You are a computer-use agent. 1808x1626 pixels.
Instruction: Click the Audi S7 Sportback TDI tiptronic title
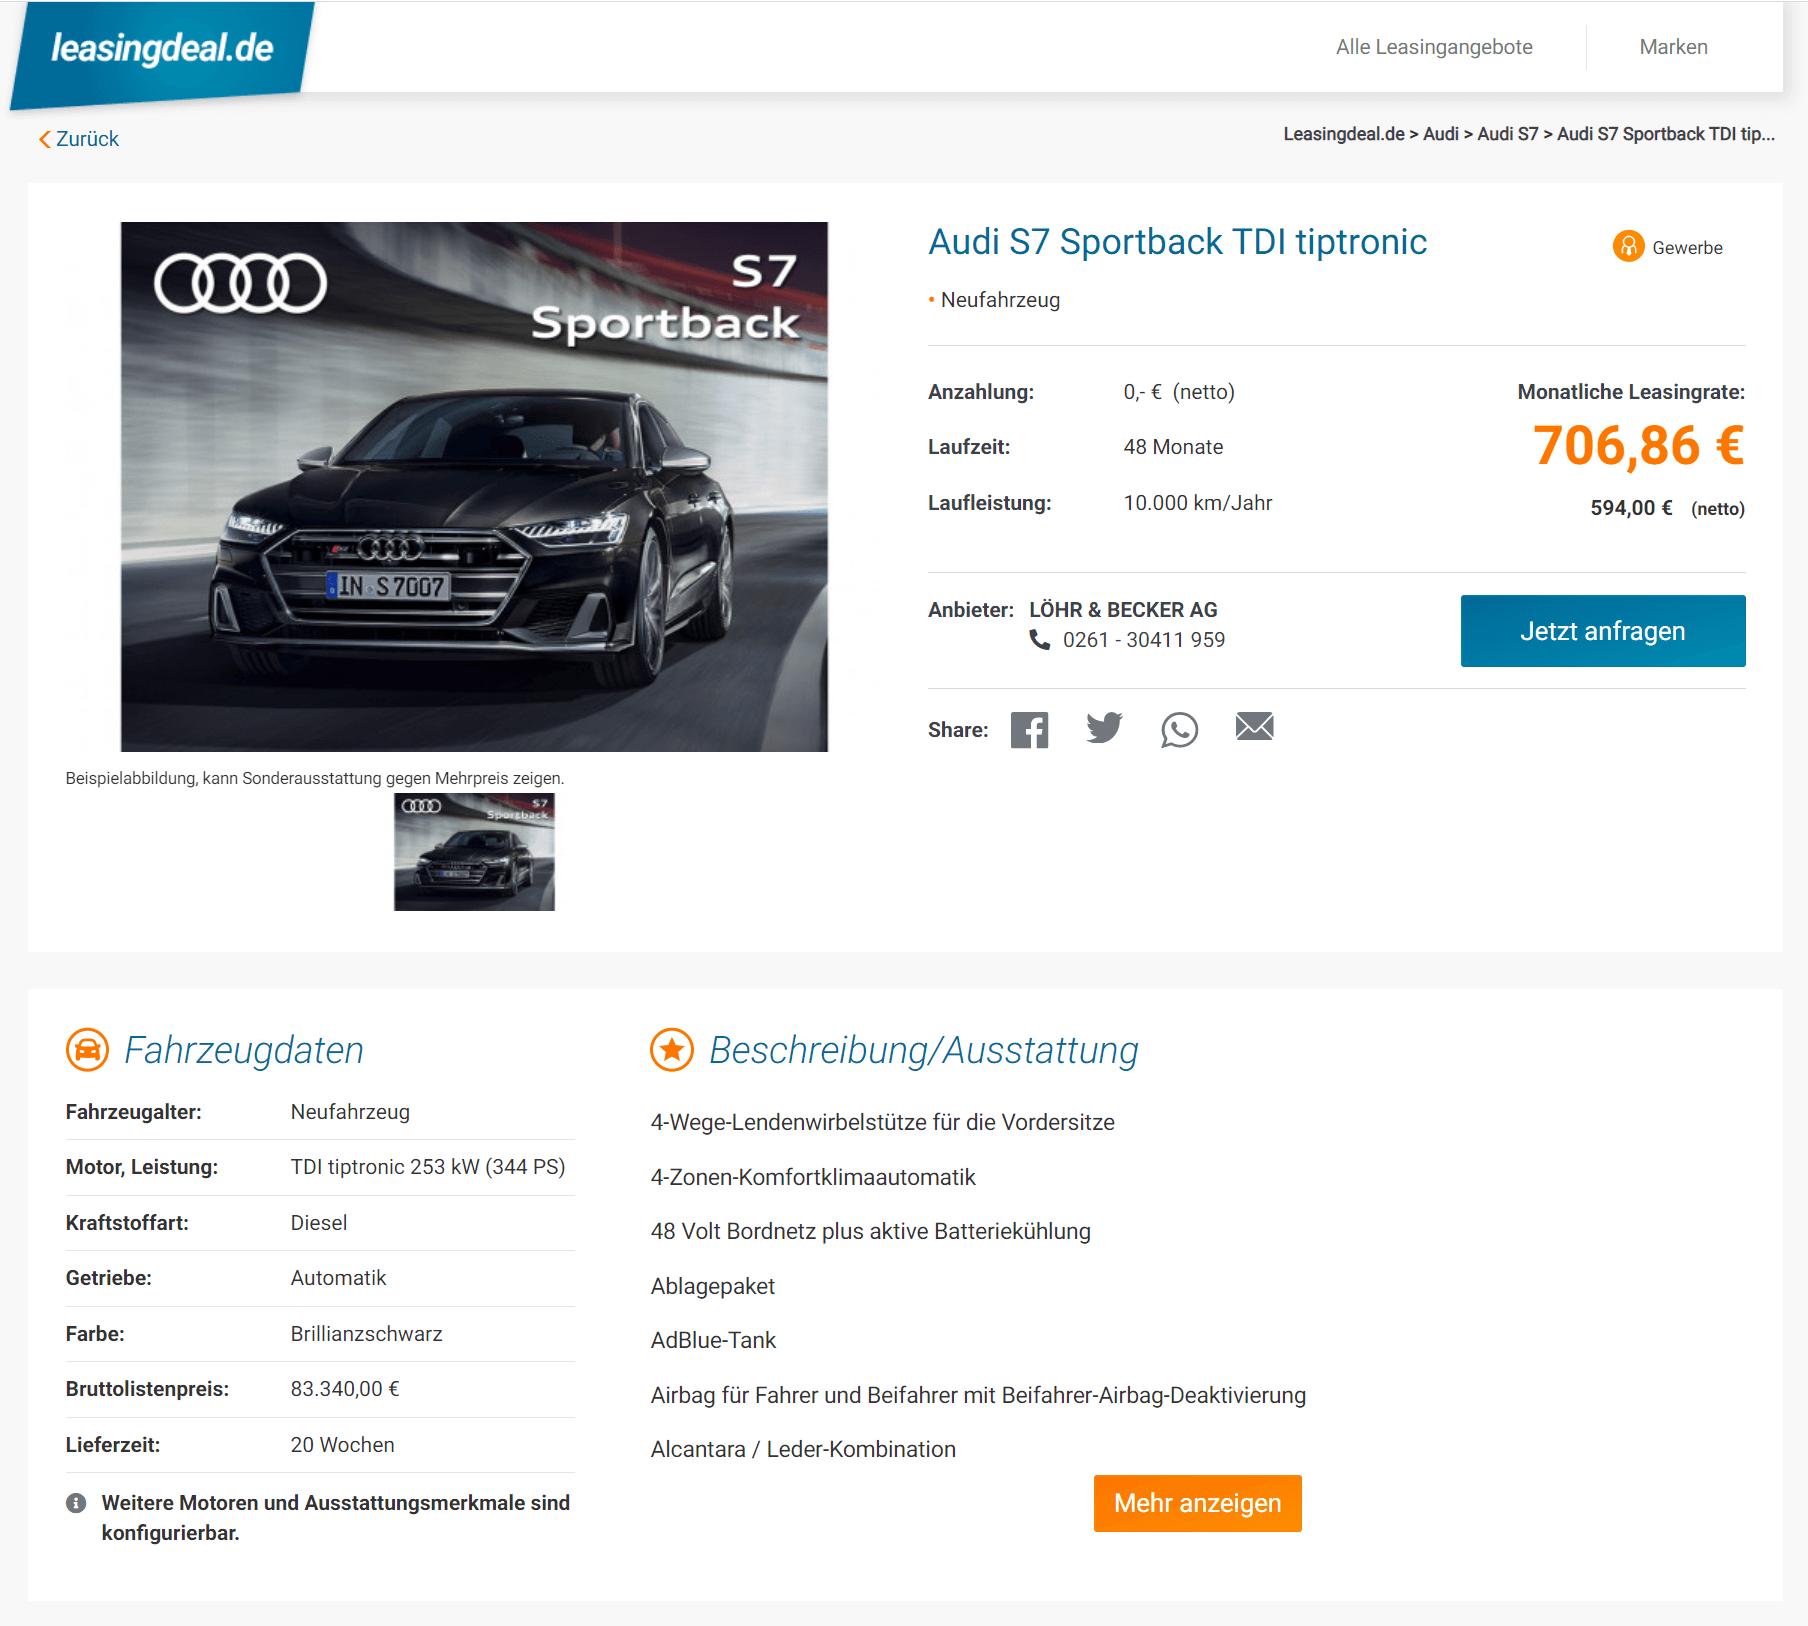click(1177, 242)
